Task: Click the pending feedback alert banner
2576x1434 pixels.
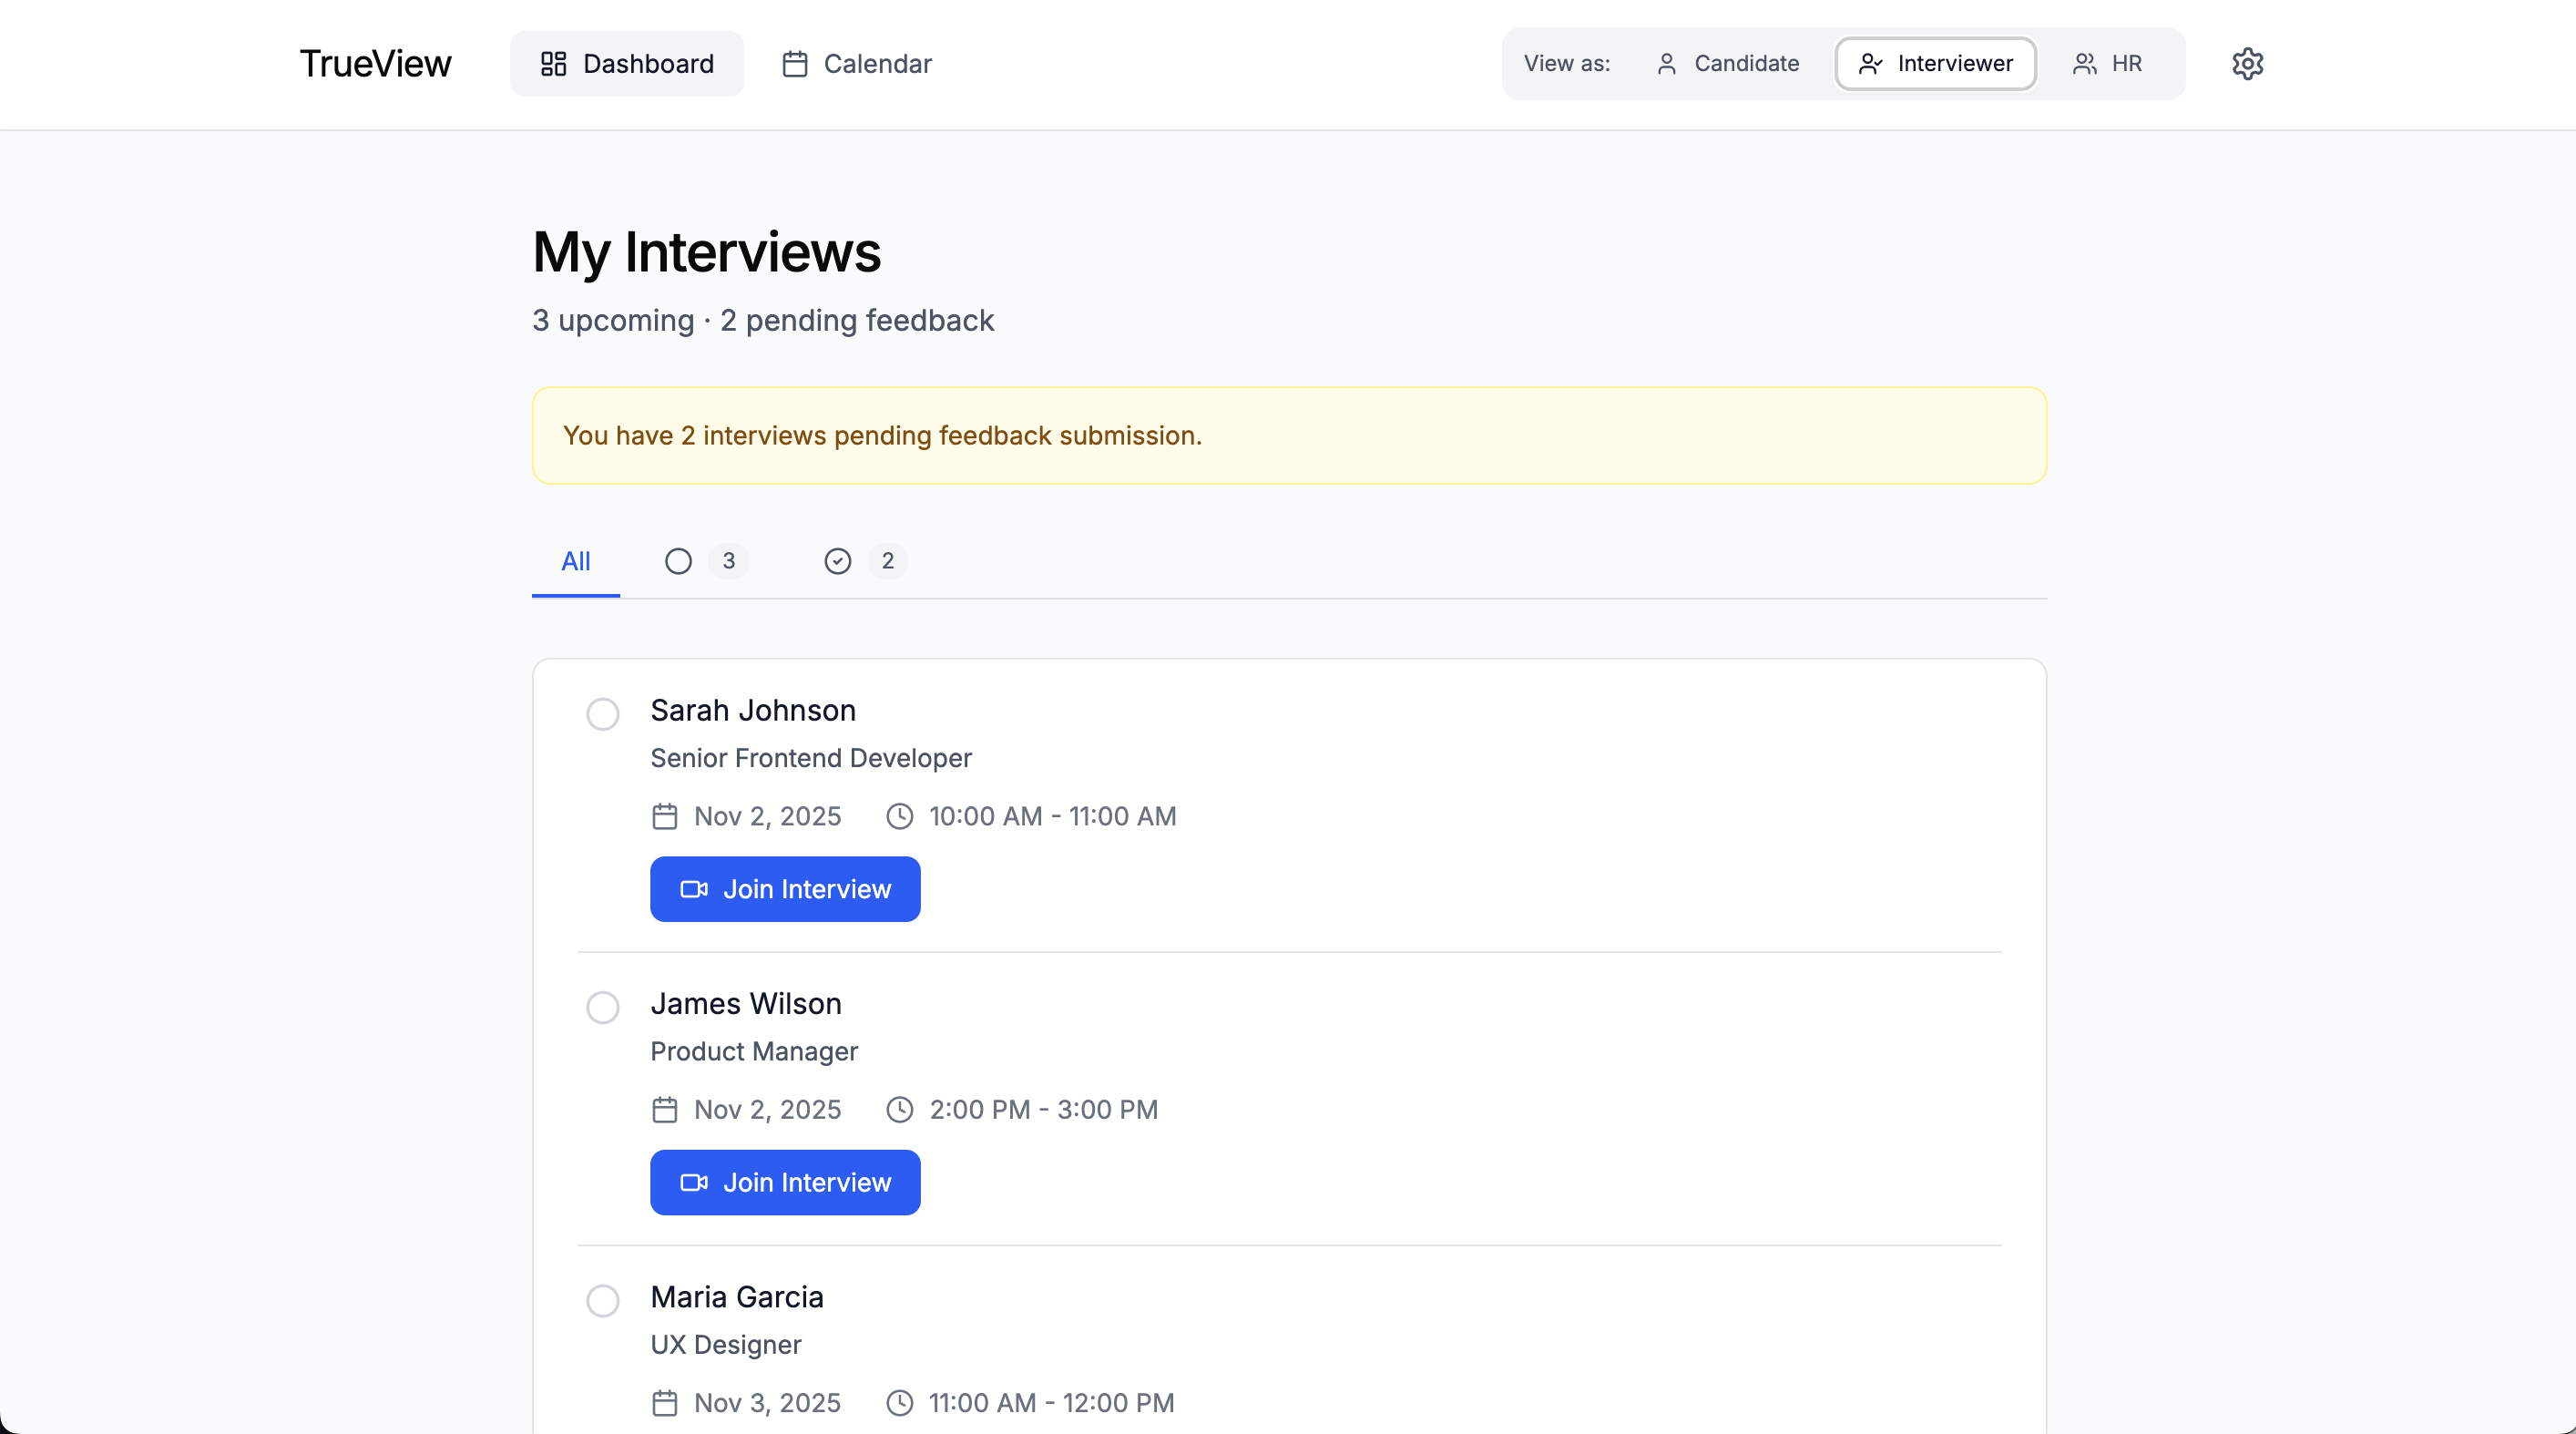Action: [1289, 436]
